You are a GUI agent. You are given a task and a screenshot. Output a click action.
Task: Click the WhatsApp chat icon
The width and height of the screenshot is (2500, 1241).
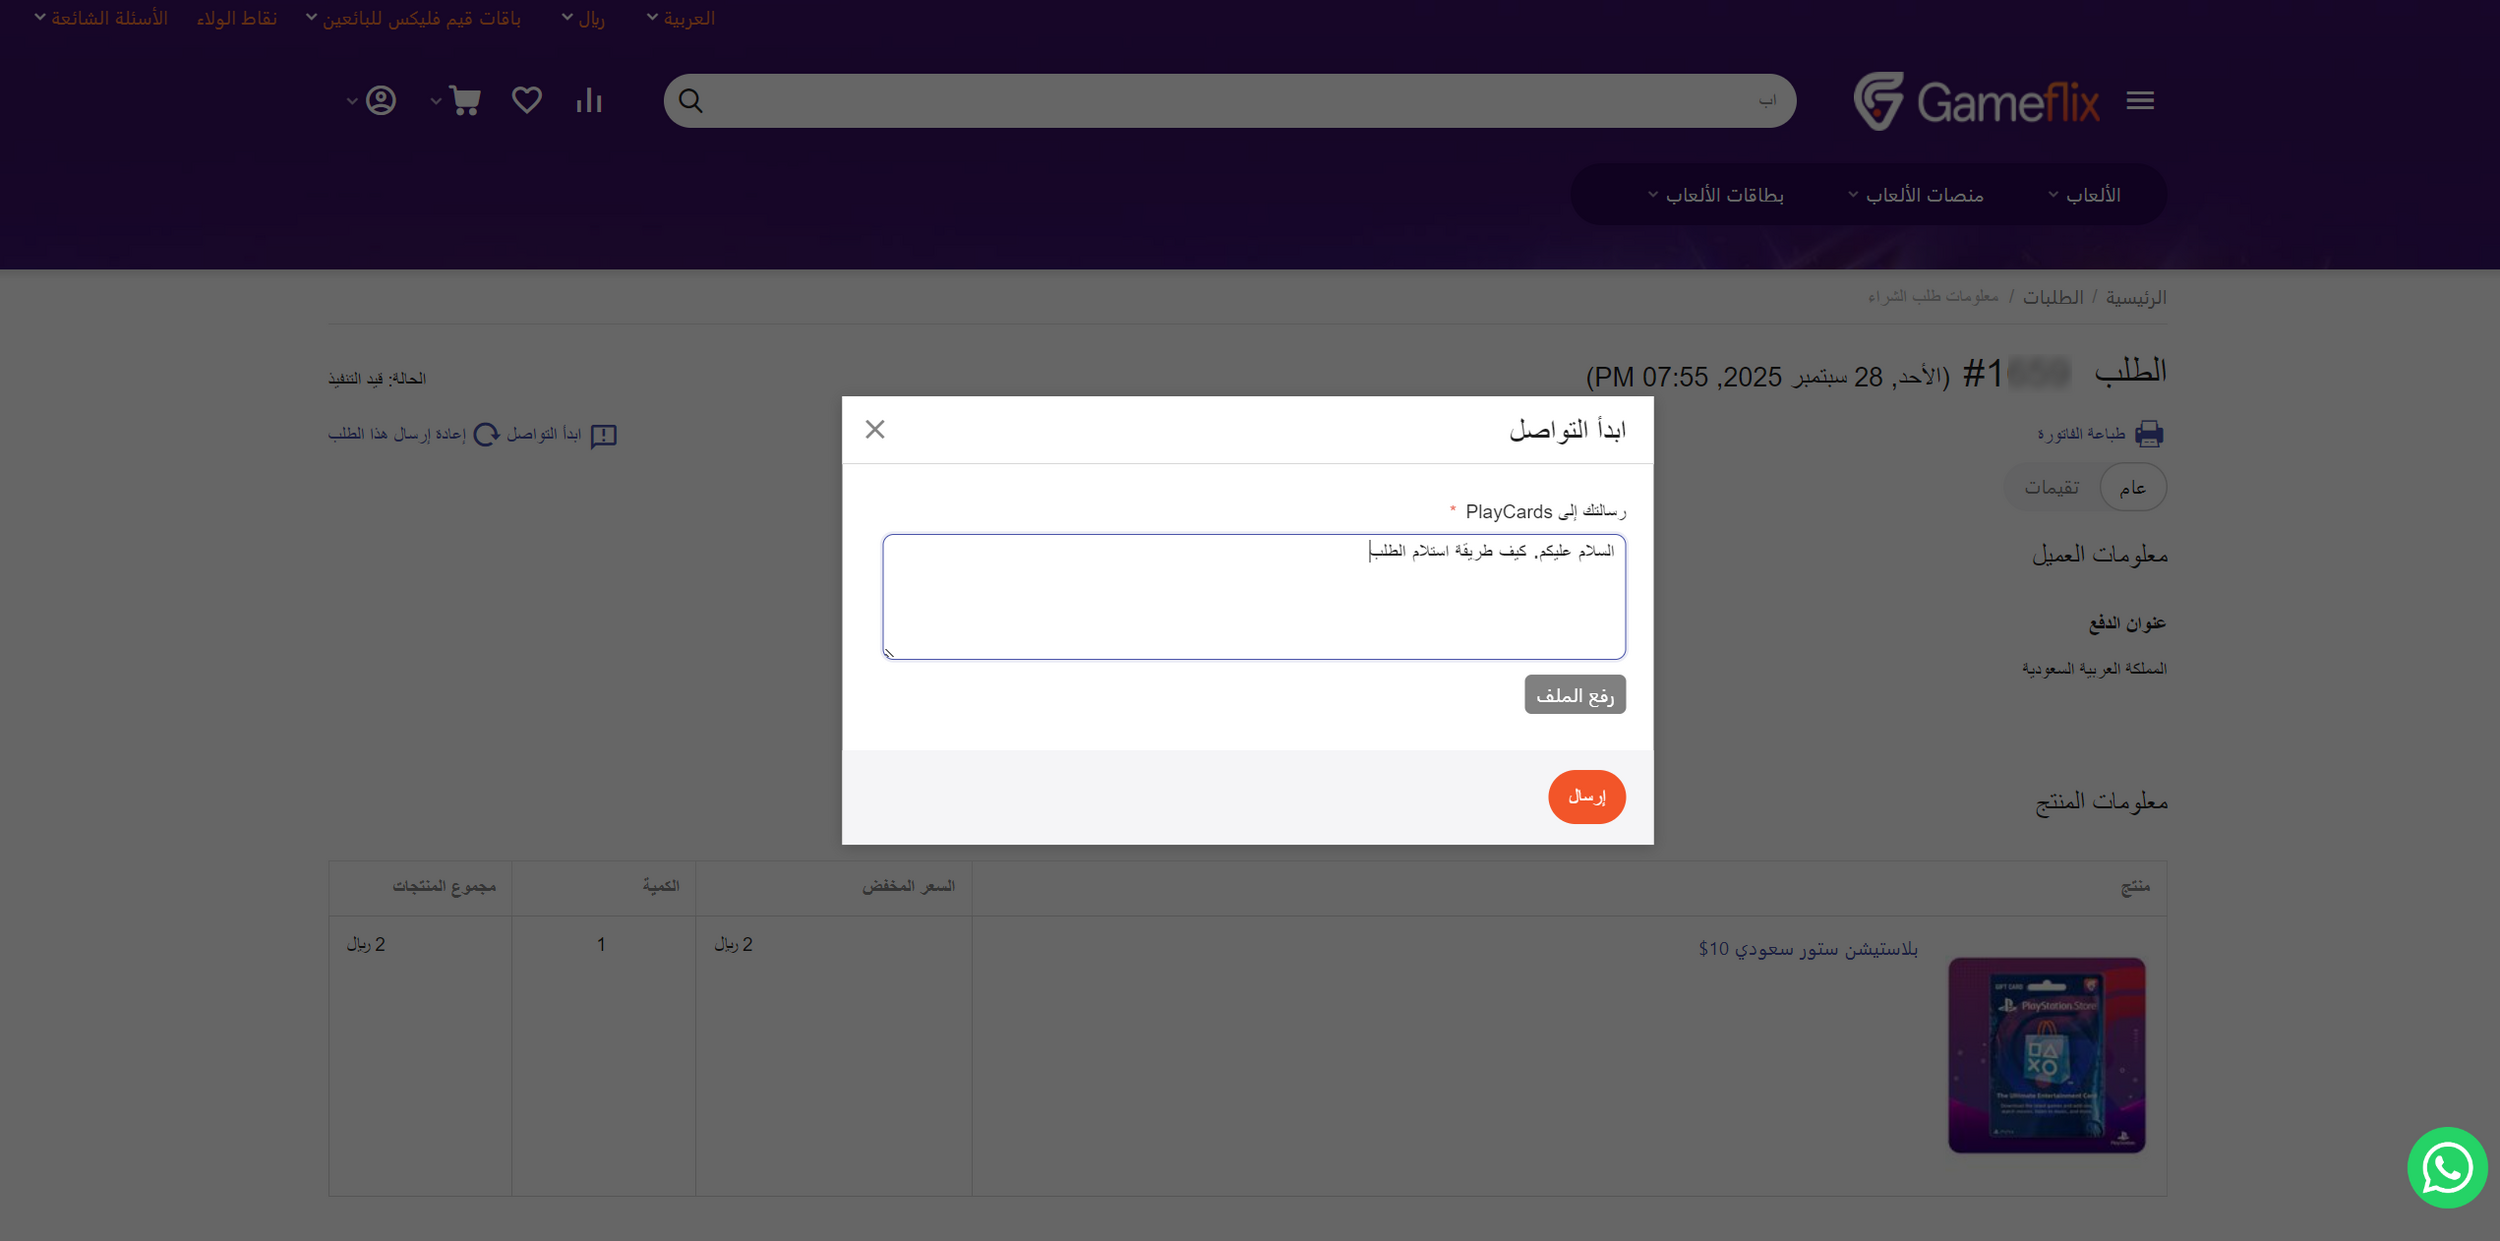[x=2446, y=1167]
